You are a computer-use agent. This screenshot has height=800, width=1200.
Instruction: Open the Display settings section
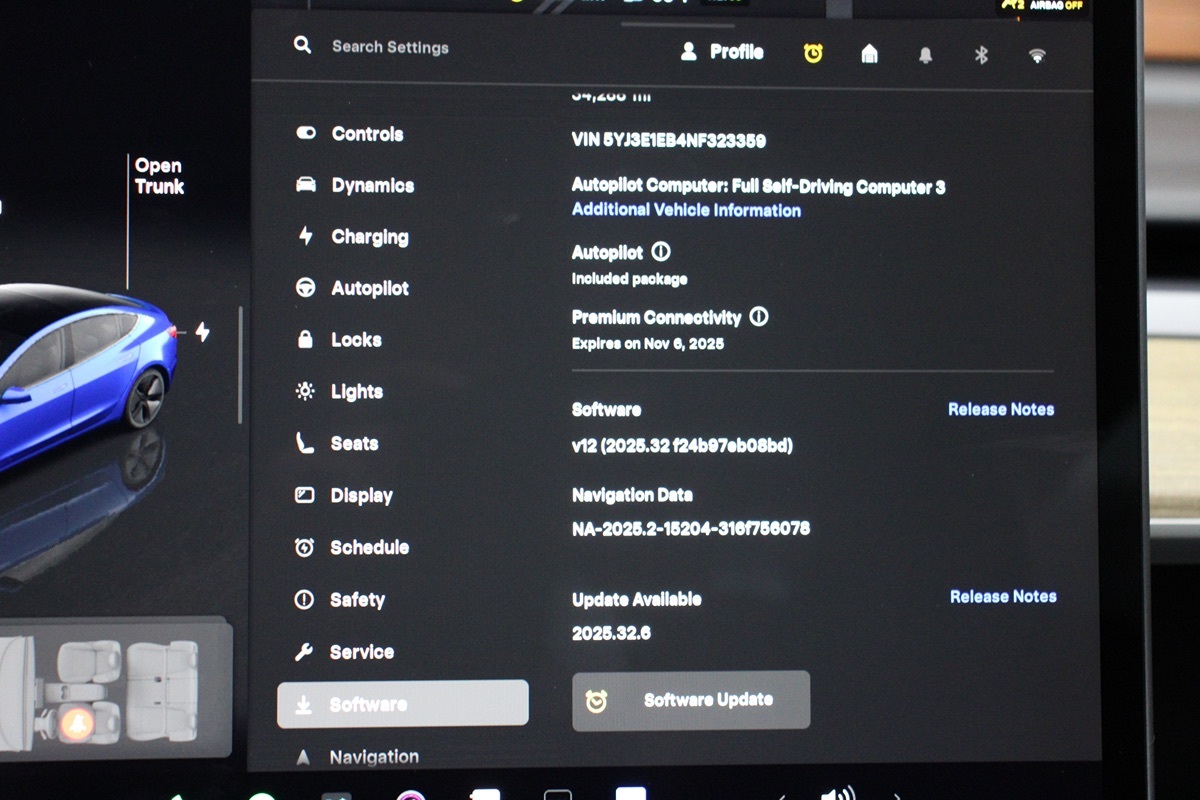pyautogui.click(x=360, y=496)
